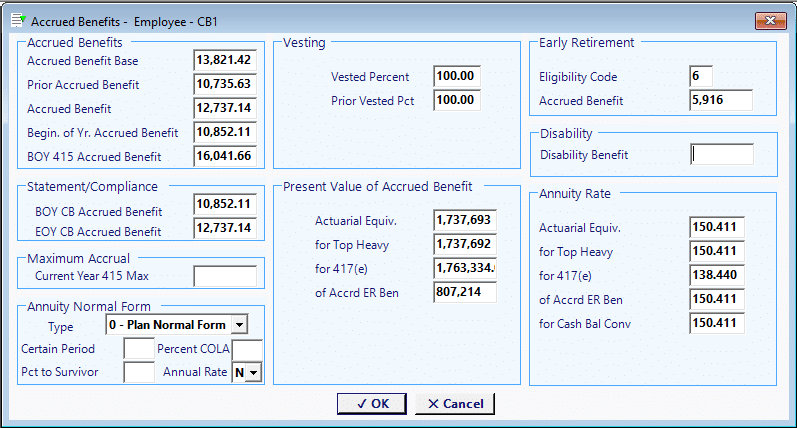Focus the Annuity Rate of Accrd ER Ben field
The width and height of the screenshot is (797, 428).
click(x=717, y=299)
